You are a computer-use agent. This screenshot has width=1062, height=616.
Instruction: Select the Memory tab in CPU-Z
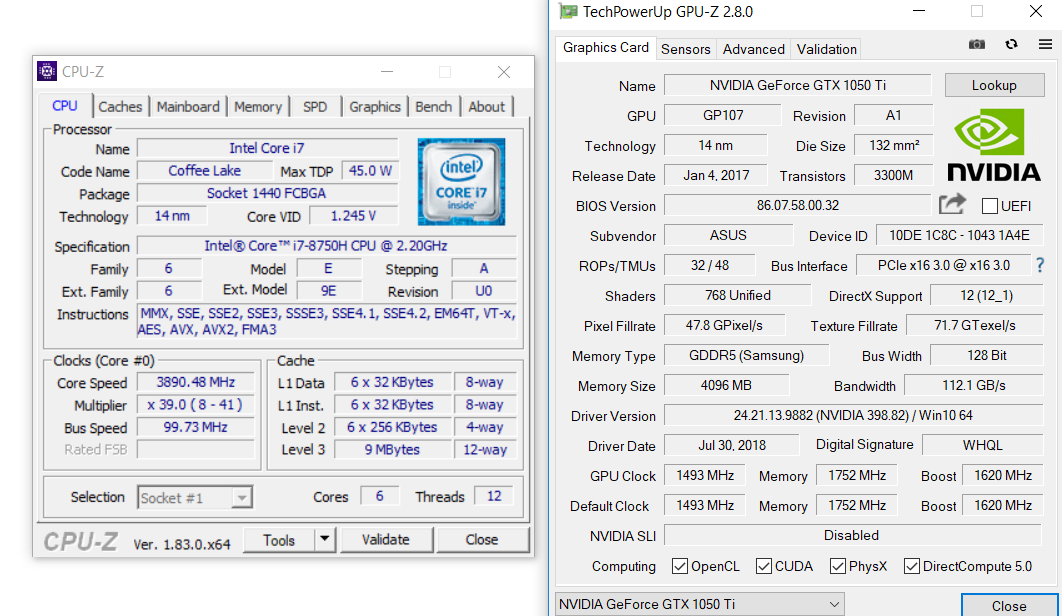point(258,106)
